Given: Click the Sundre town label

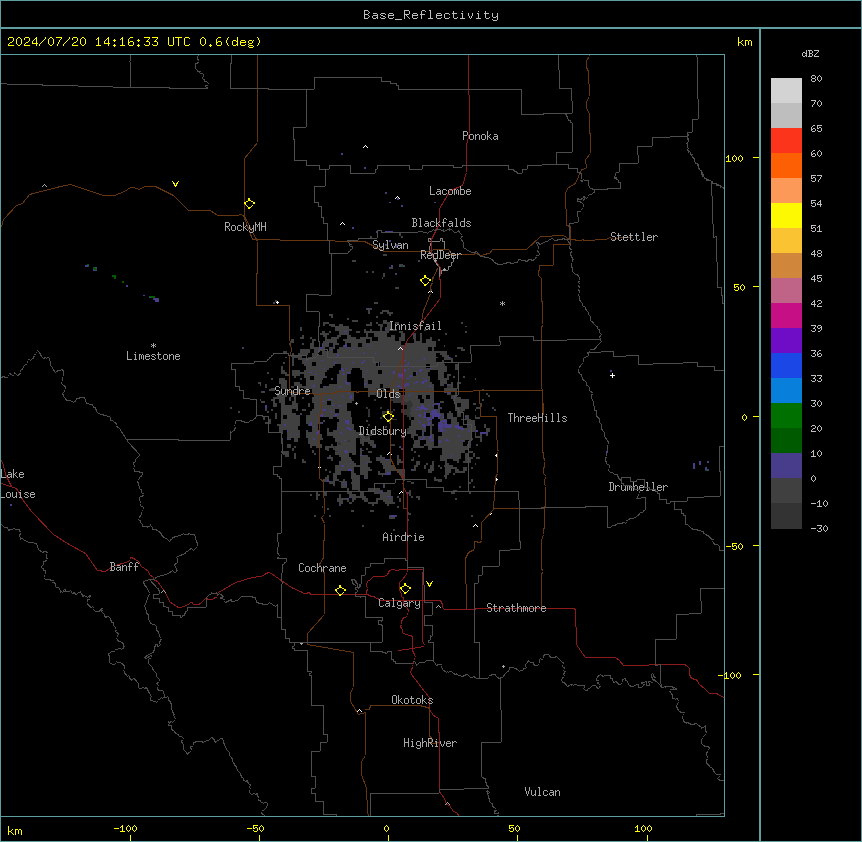Looking at the screenshot, I should pyautogui.click(x=292, y=391).
